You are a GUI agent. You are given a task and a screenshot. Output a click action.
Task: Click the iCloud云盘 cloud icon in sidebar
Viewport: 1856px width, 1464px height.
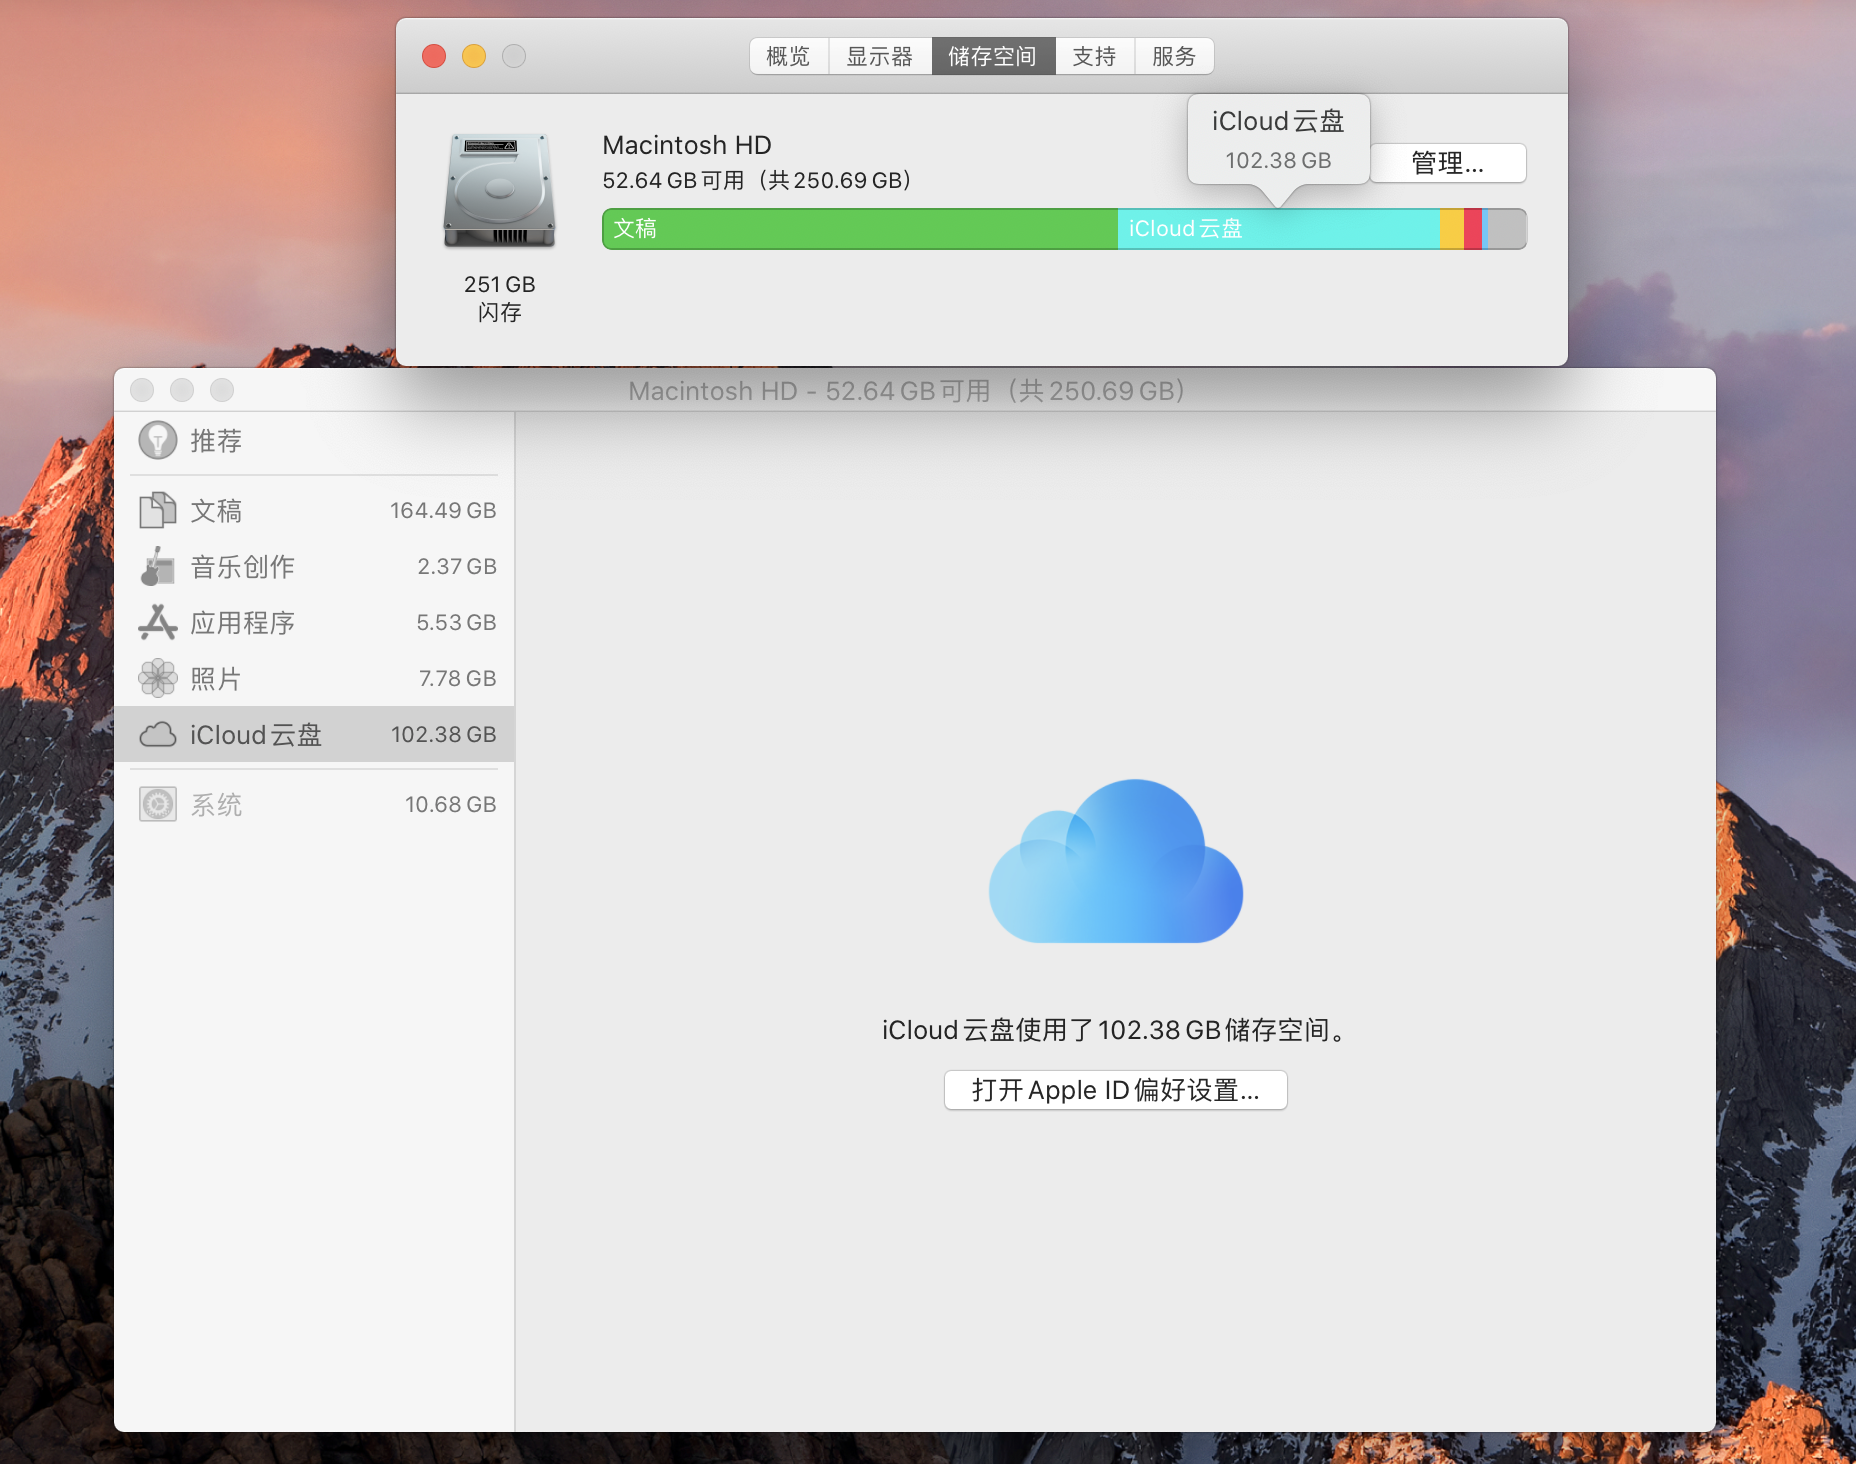[157, 735]
